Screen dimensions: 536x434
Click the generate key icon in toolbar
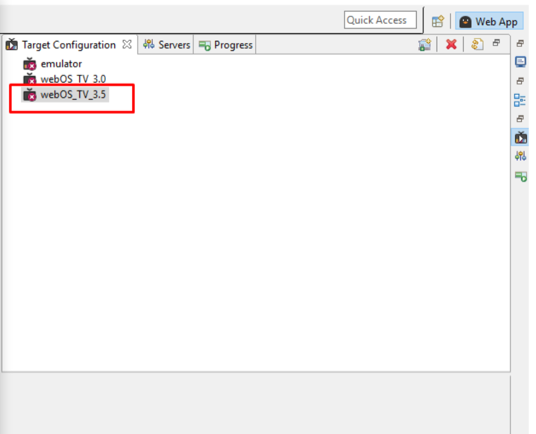(x=477, y=44)
